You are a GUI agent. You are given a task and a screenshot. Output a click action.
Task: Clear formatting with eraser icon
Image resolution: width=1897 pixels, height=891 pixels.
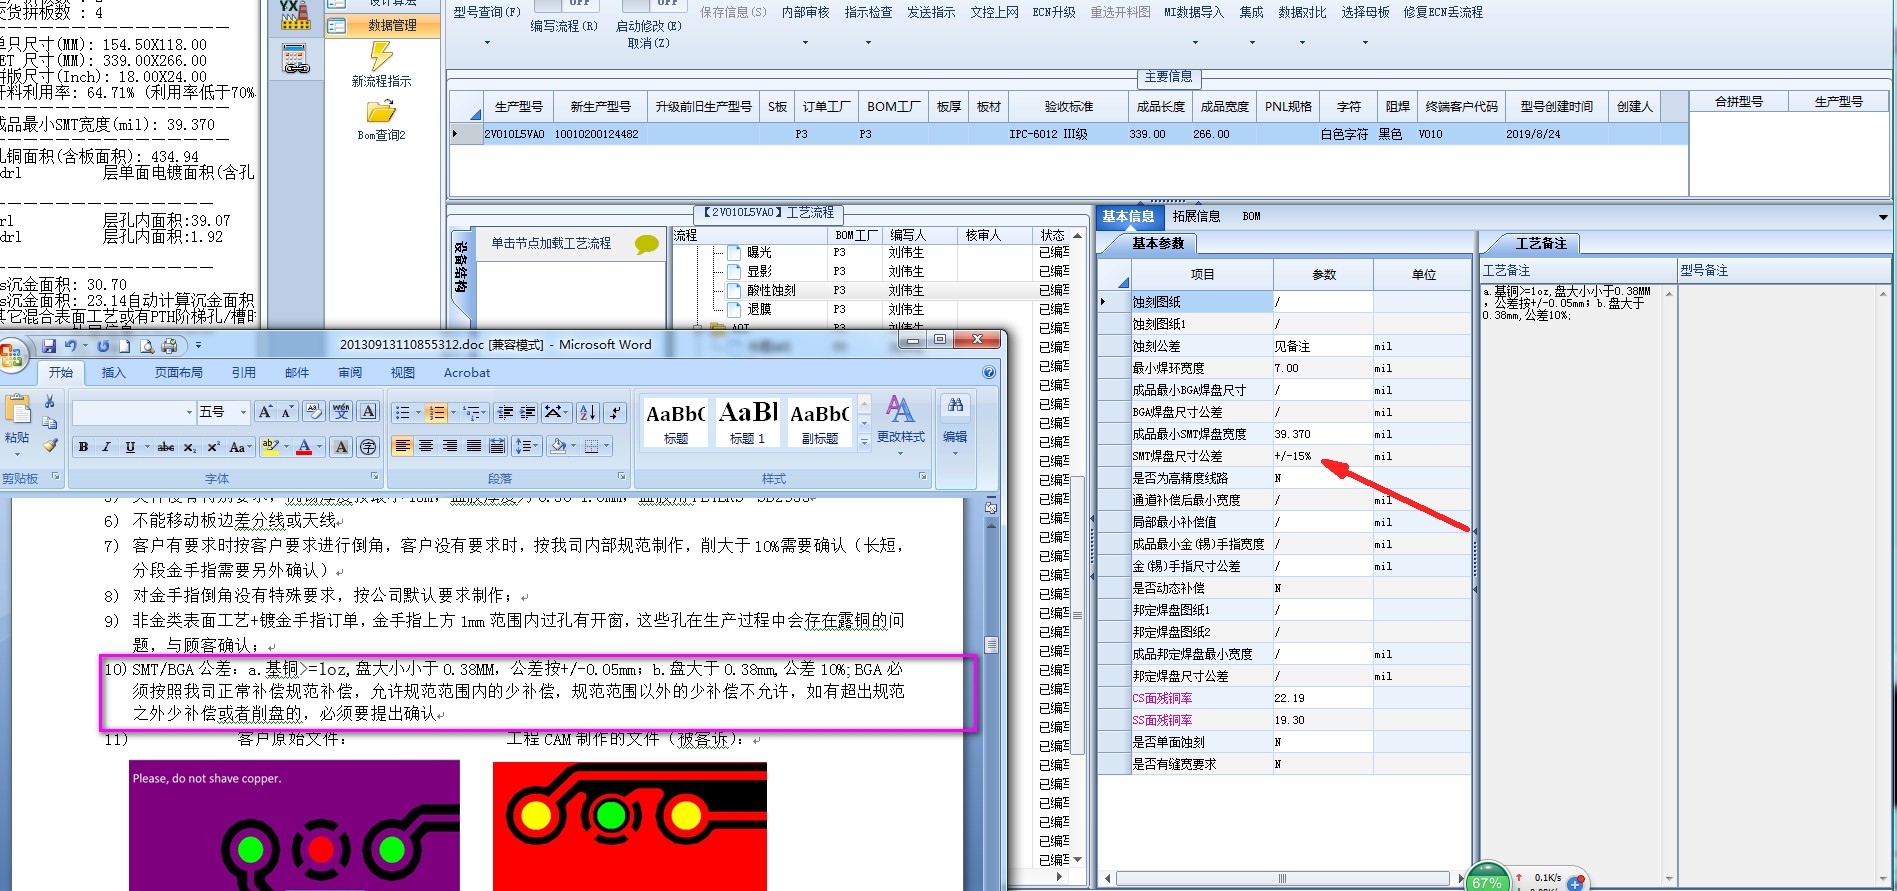(314, 412)
